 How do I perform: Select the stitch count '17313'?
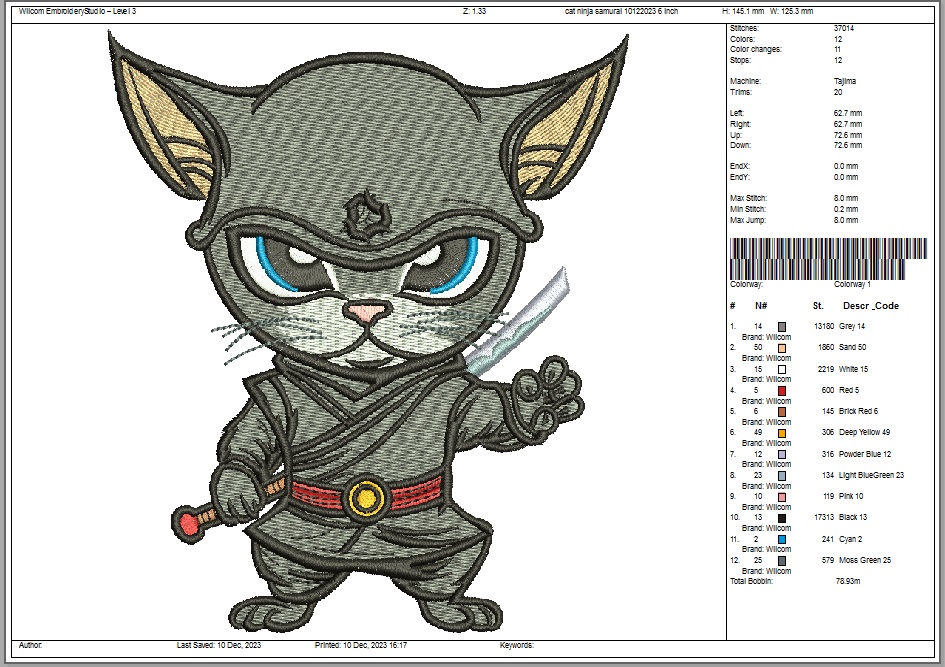(824, 517)
